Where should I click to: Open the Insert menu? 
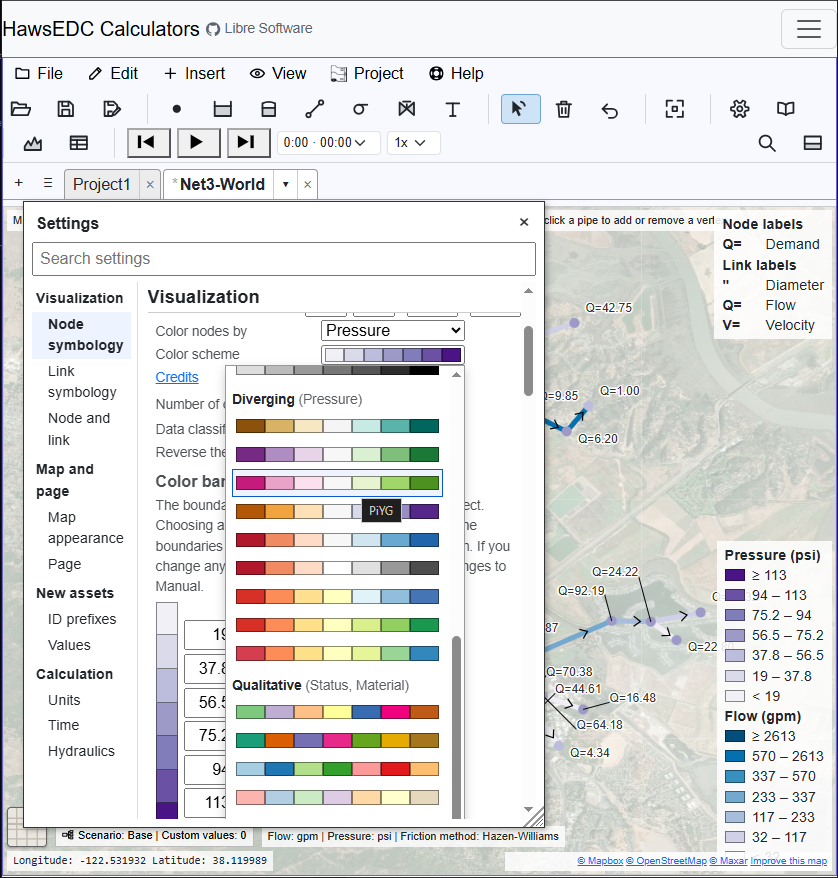[194, 73]
